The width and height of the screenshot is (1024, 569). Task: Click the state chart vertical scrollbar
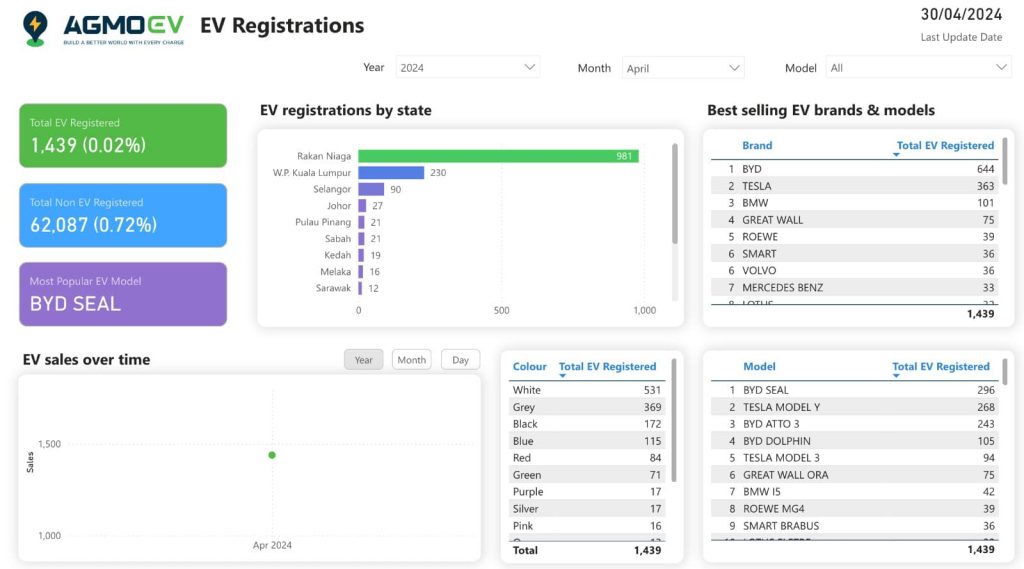pos(675,195)
